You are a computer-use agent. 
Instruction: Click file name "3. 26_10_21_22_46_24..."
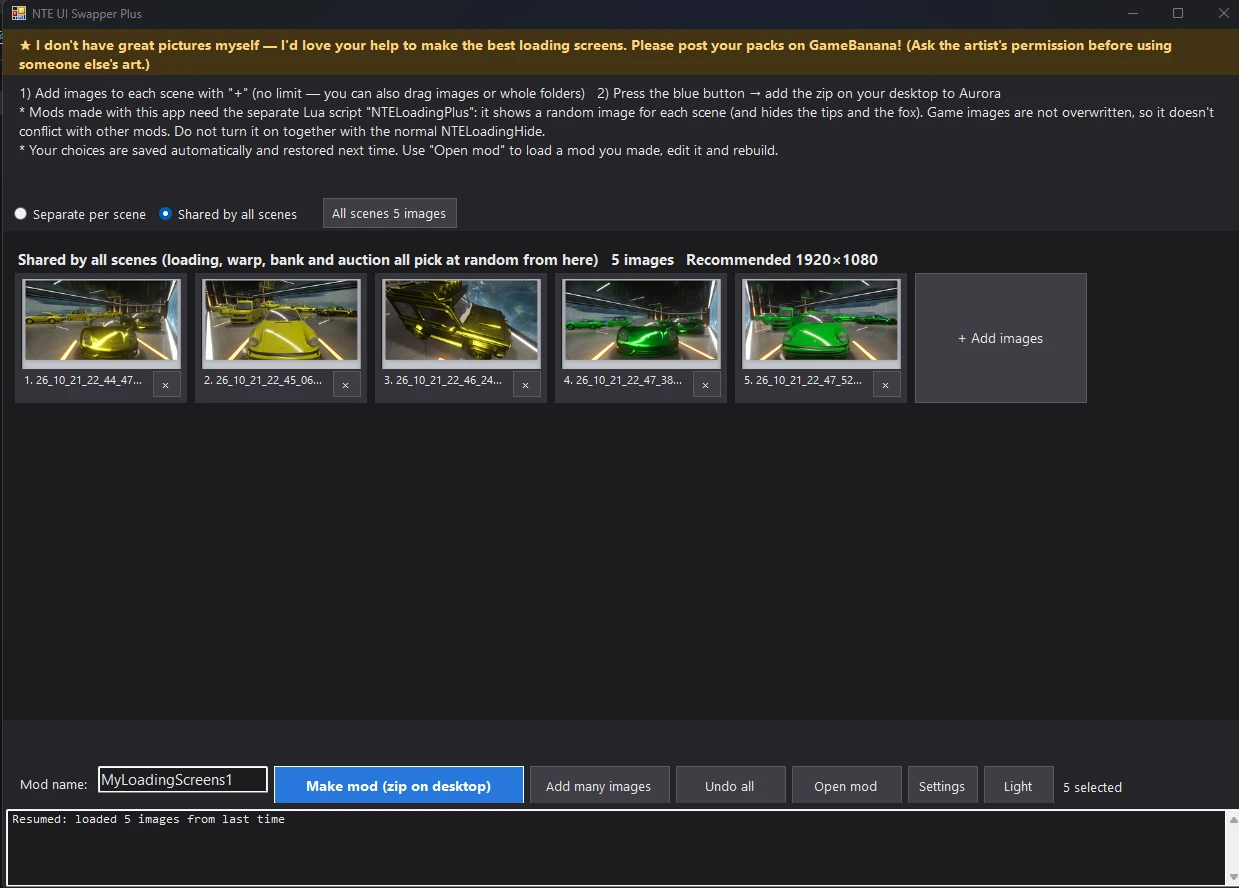tap(443, 381)
